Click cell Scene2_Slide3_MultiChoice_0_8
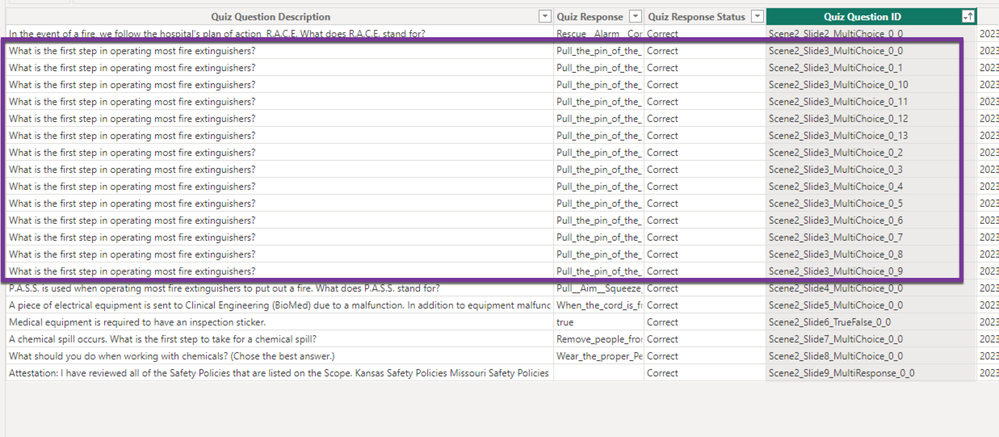 tap(871, 255)
